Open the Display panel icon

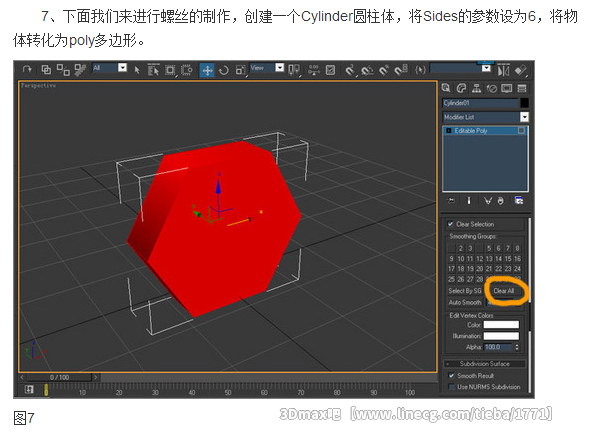pyautogui.click(x=506, y=88)
